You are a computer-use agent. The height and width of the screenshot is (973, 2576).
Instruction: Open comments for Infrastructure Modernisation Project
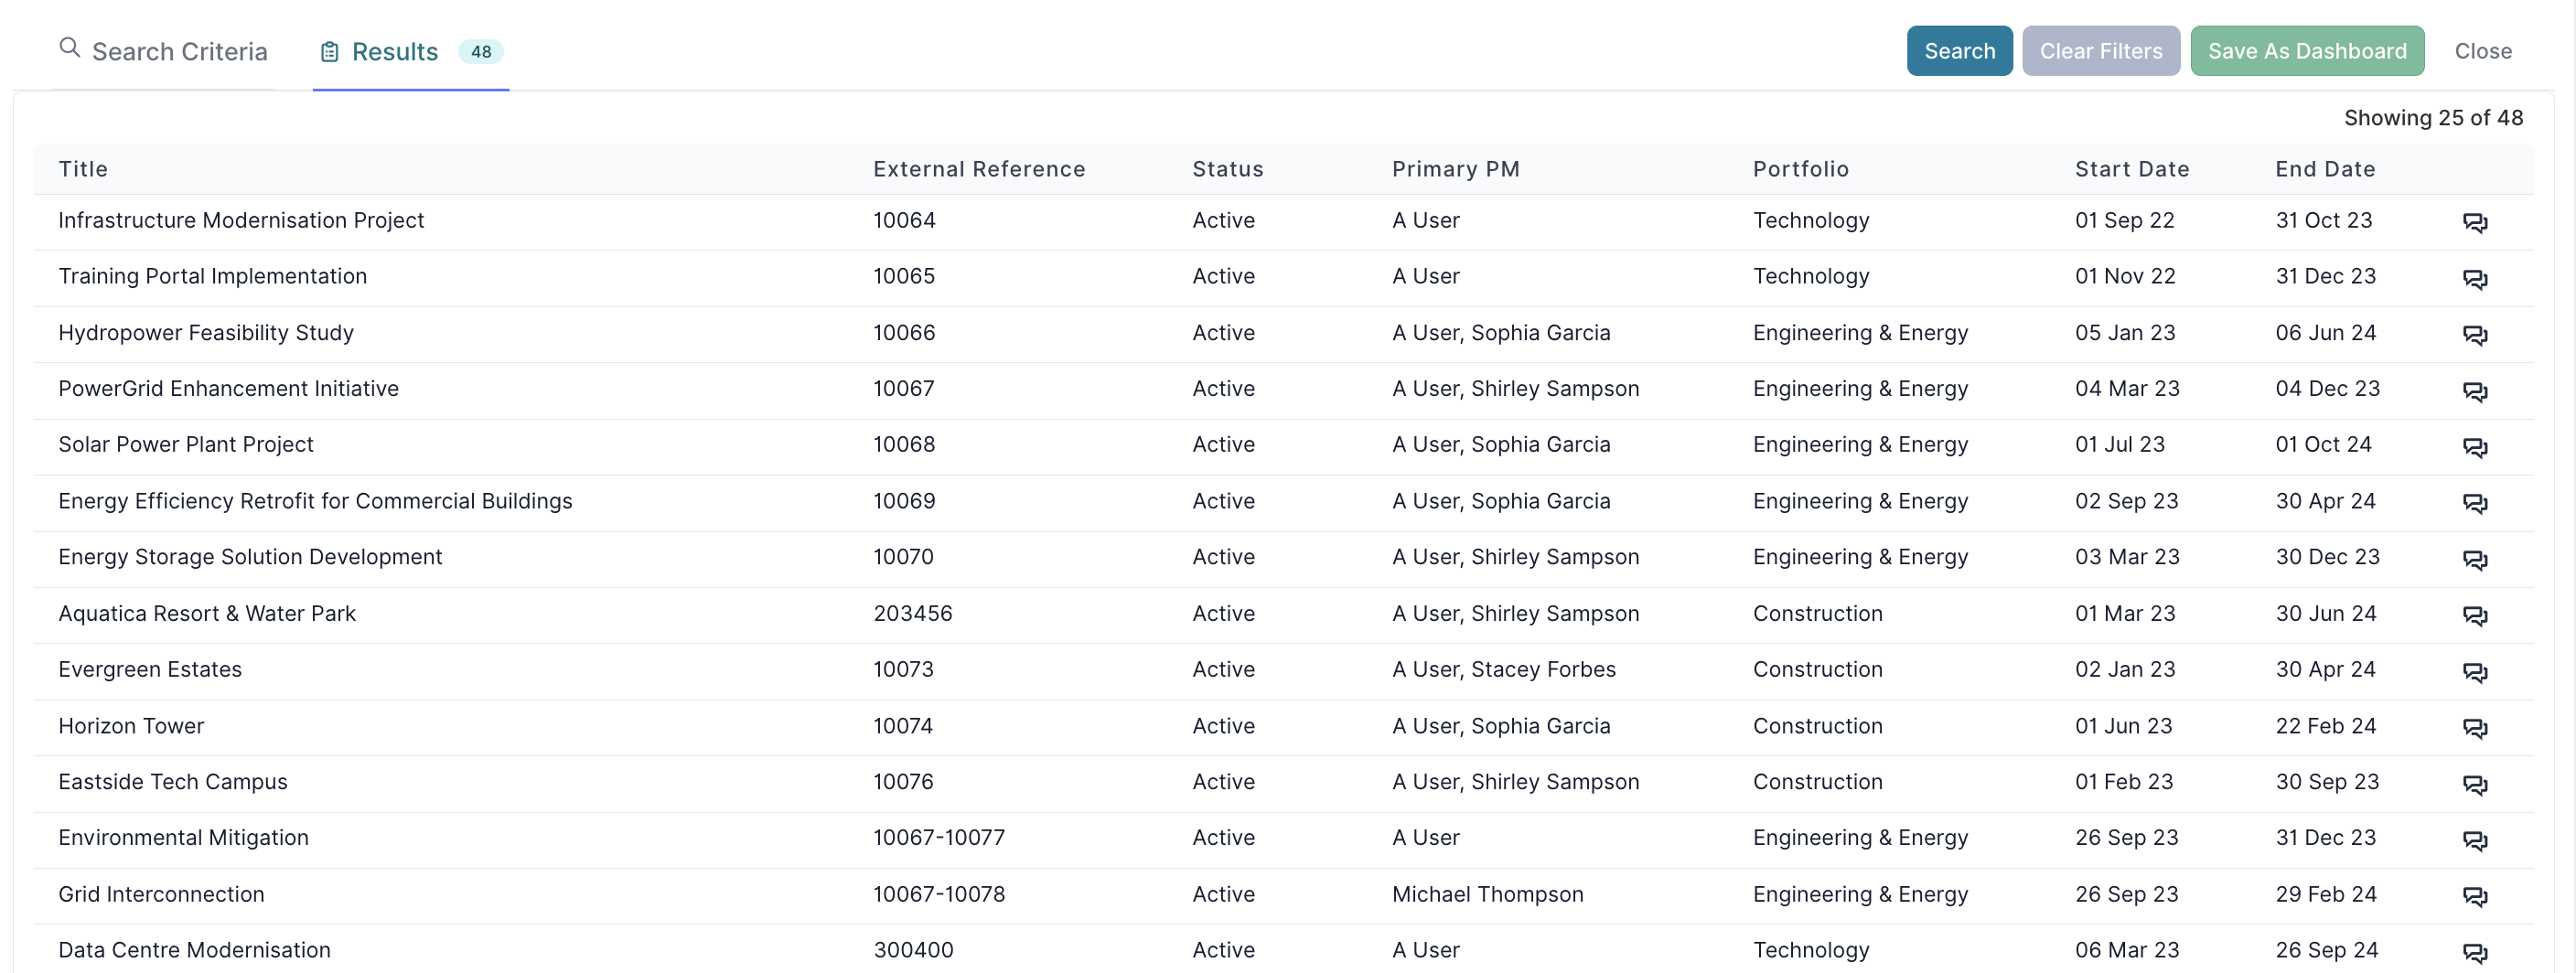point(2474,222)
